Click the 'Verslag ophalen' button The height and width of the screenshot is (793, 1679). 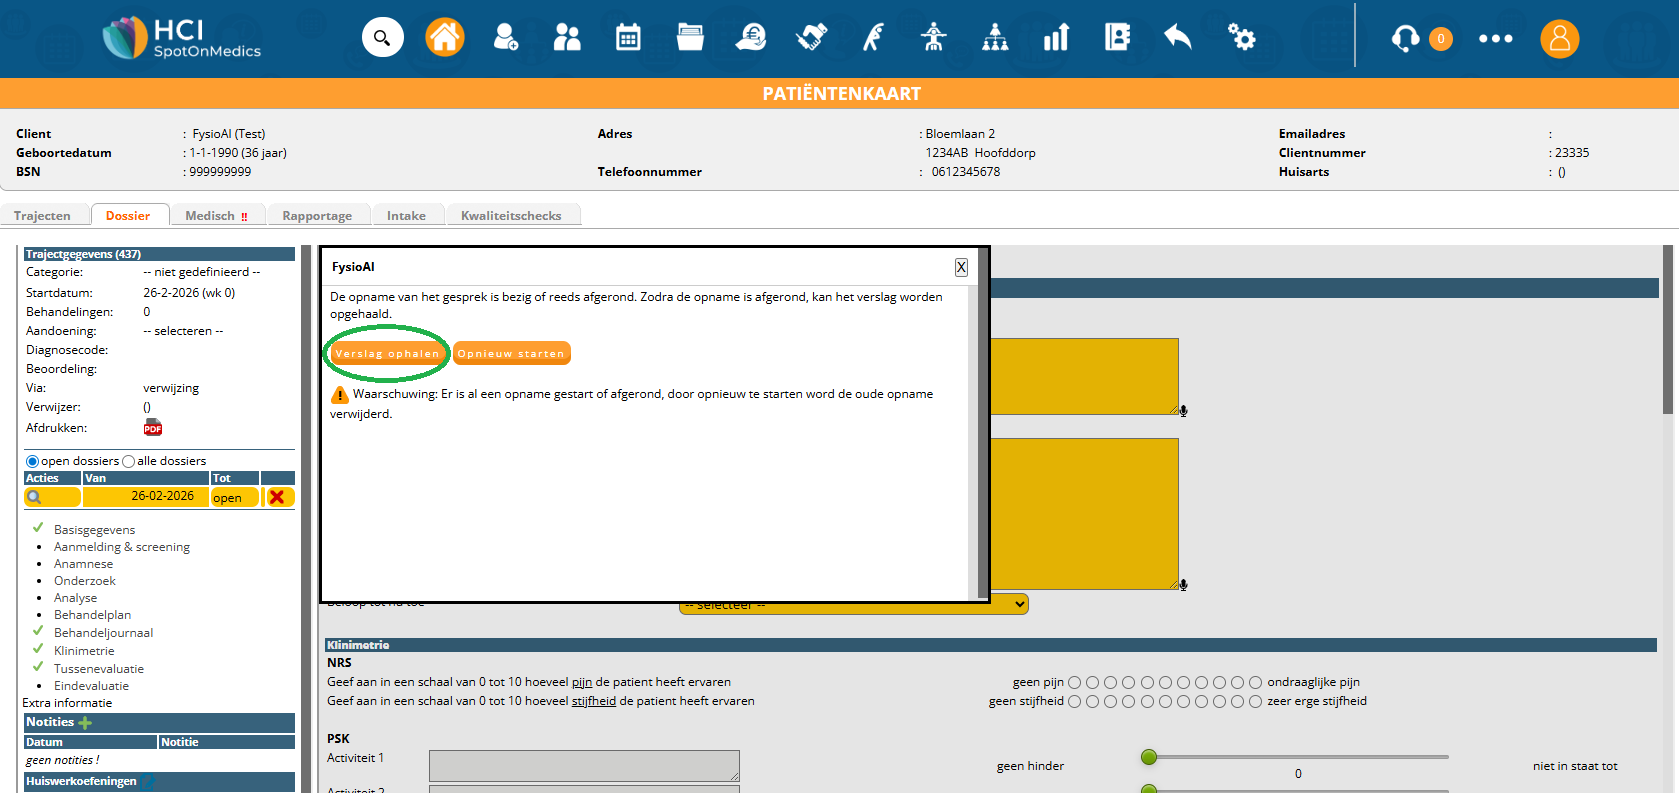pos(387,353)
